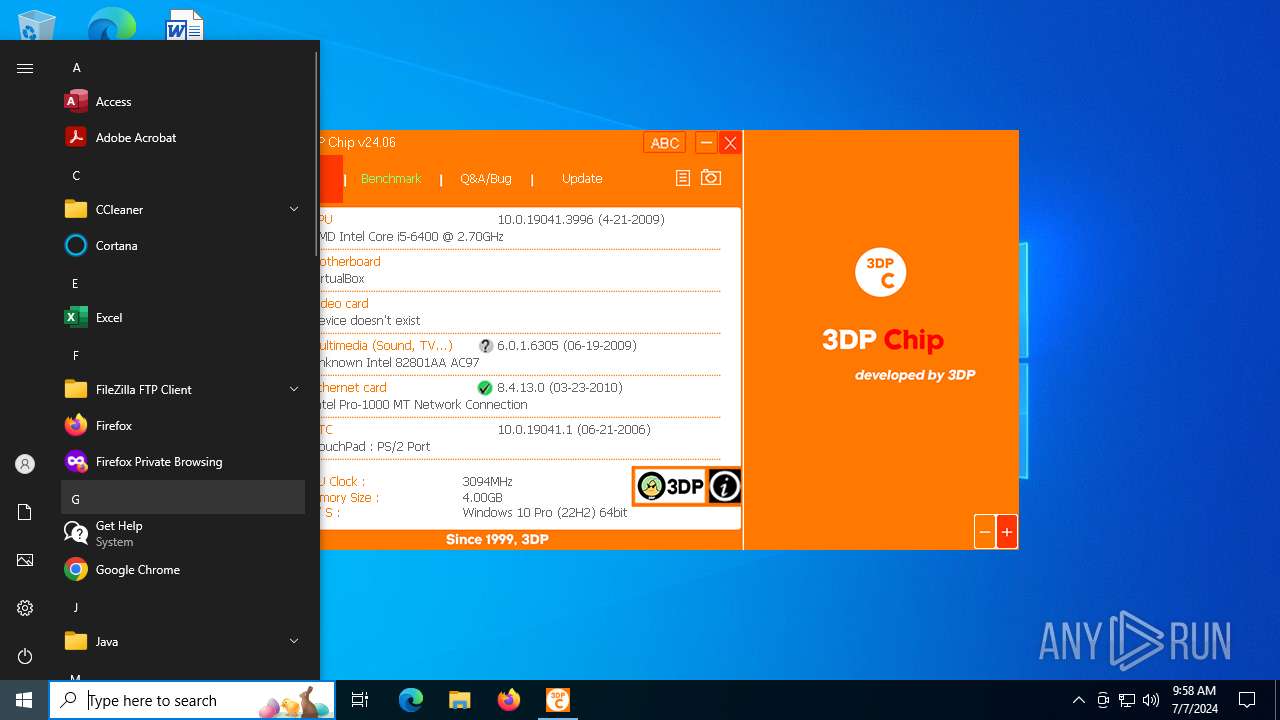Viewport: 1280px width, 720px height.
Task: Click the text report list icon
Action: (683, 178)
